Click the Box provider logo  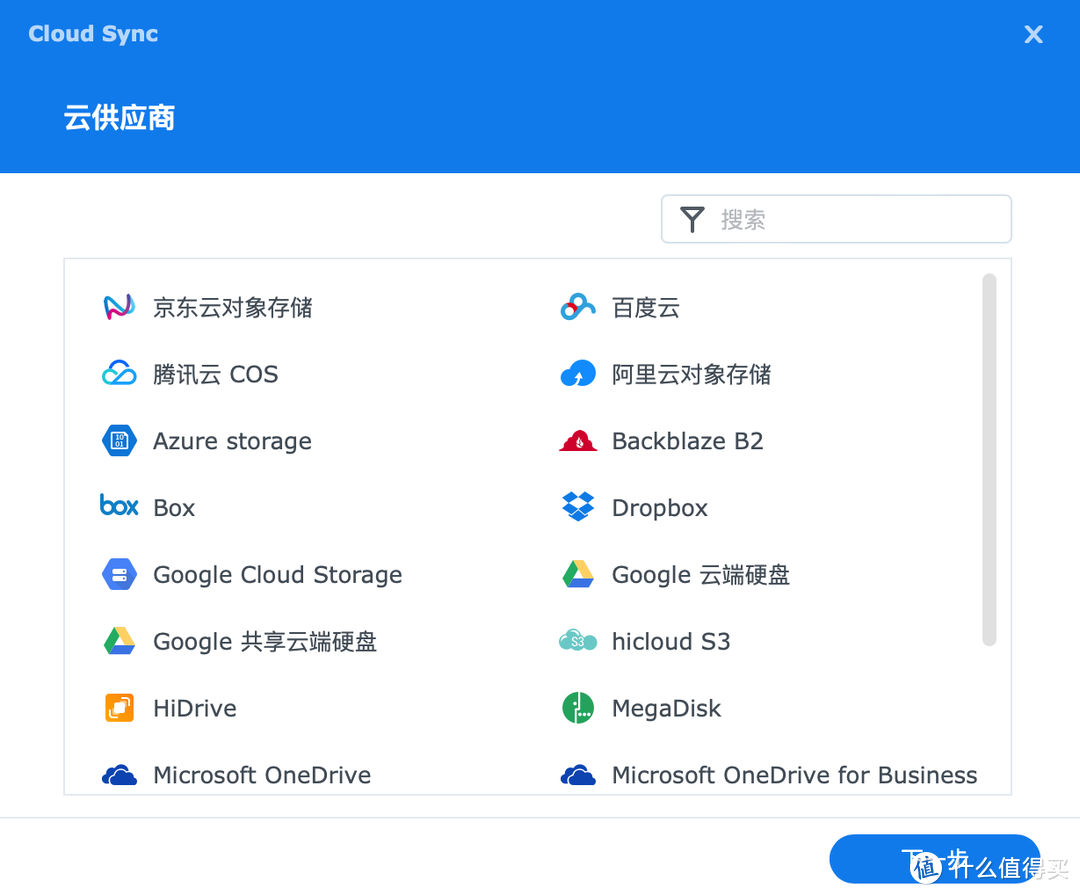tap(119, 507)
